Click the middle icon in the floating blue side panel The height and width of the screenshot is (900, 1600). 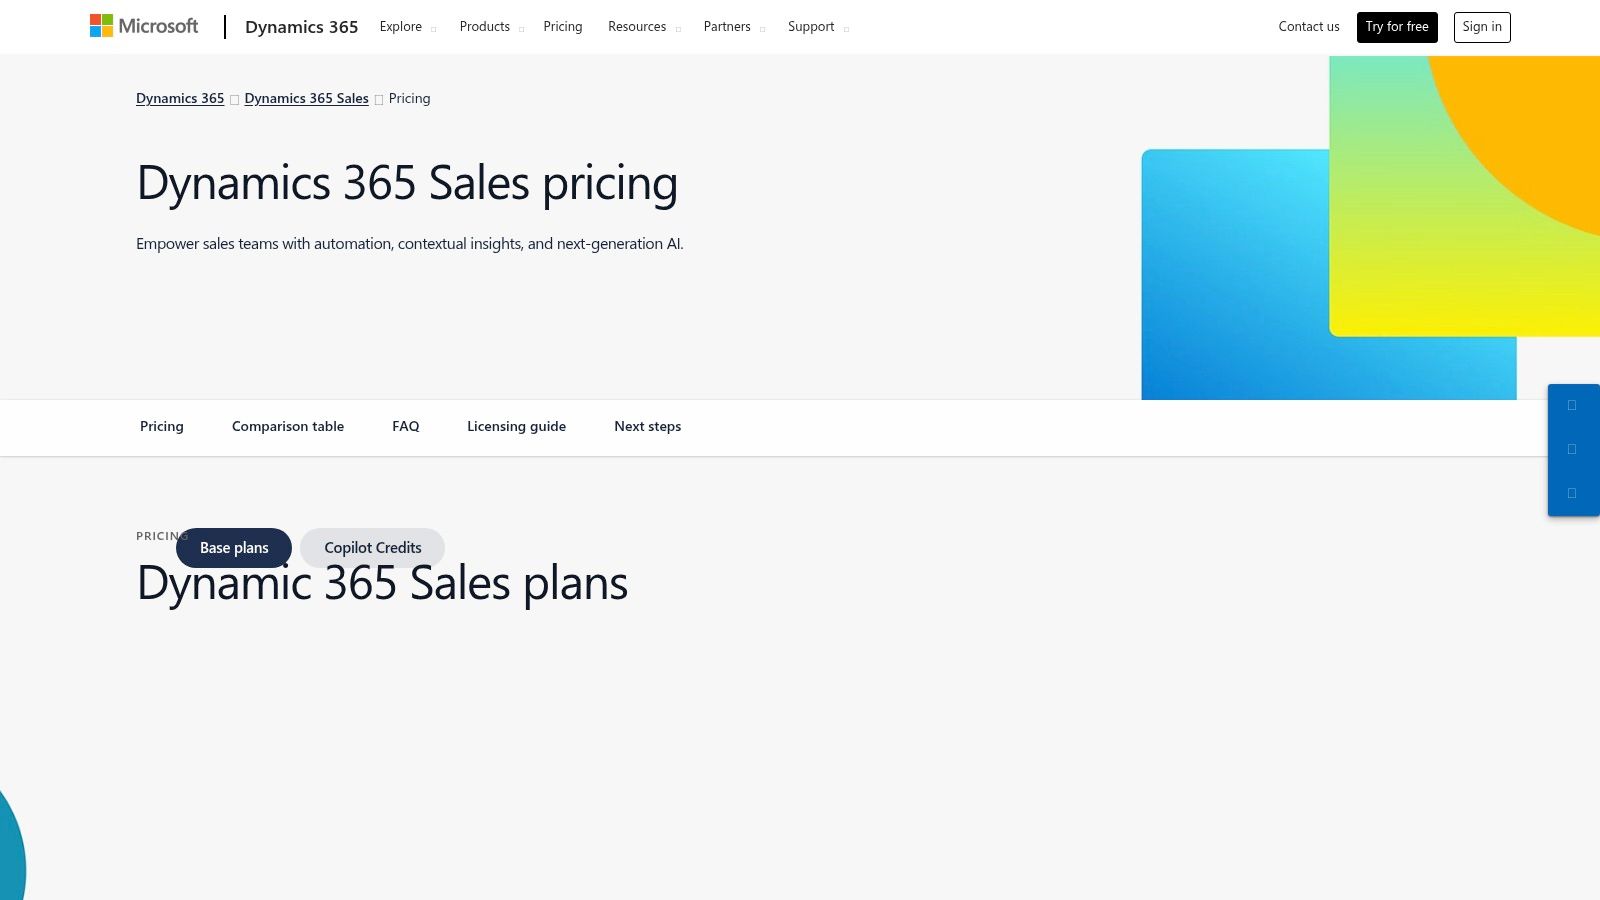[1572, 450]
